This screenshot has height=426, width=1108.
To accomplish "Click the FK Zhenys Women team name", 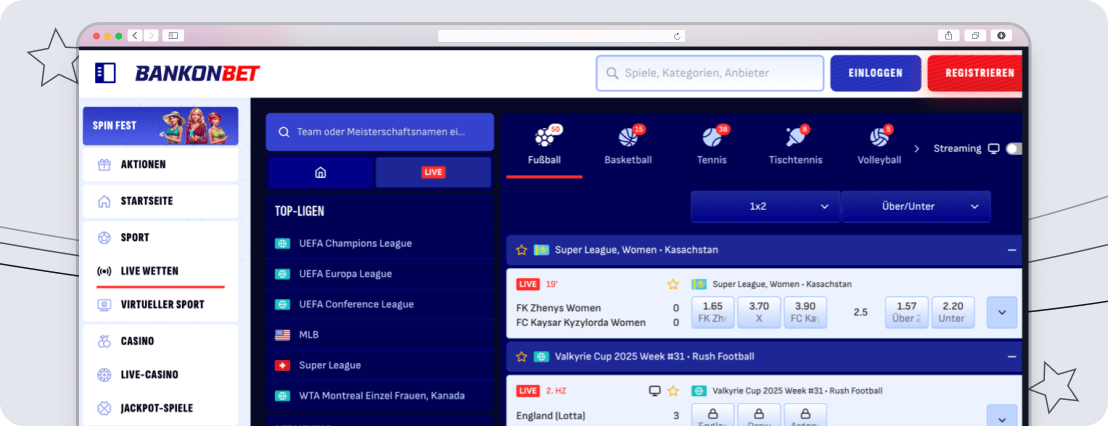I will [559, 308].
